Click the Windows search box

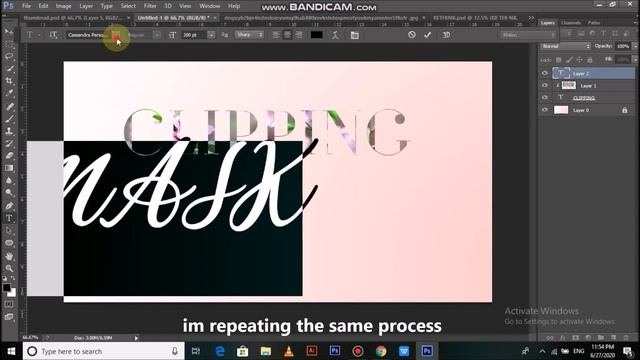tap(104, 351)
